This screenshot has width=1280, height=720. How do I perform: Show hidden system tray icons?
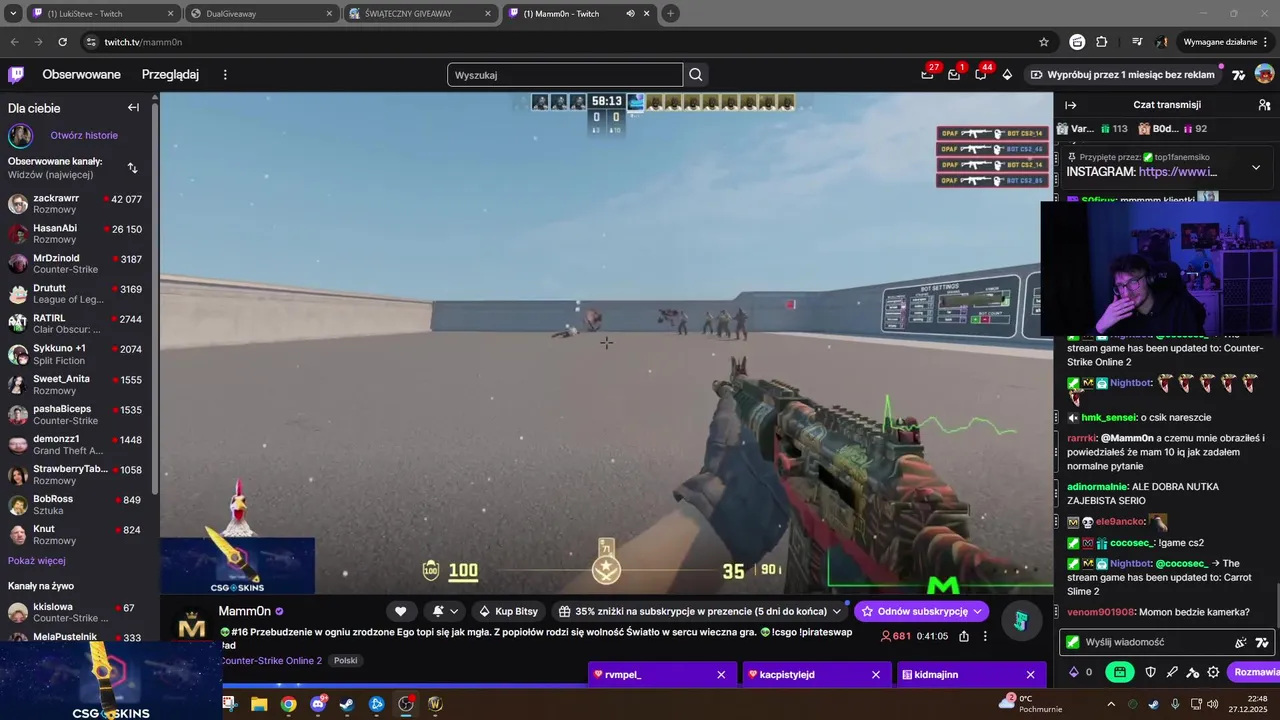(1110, 704)
